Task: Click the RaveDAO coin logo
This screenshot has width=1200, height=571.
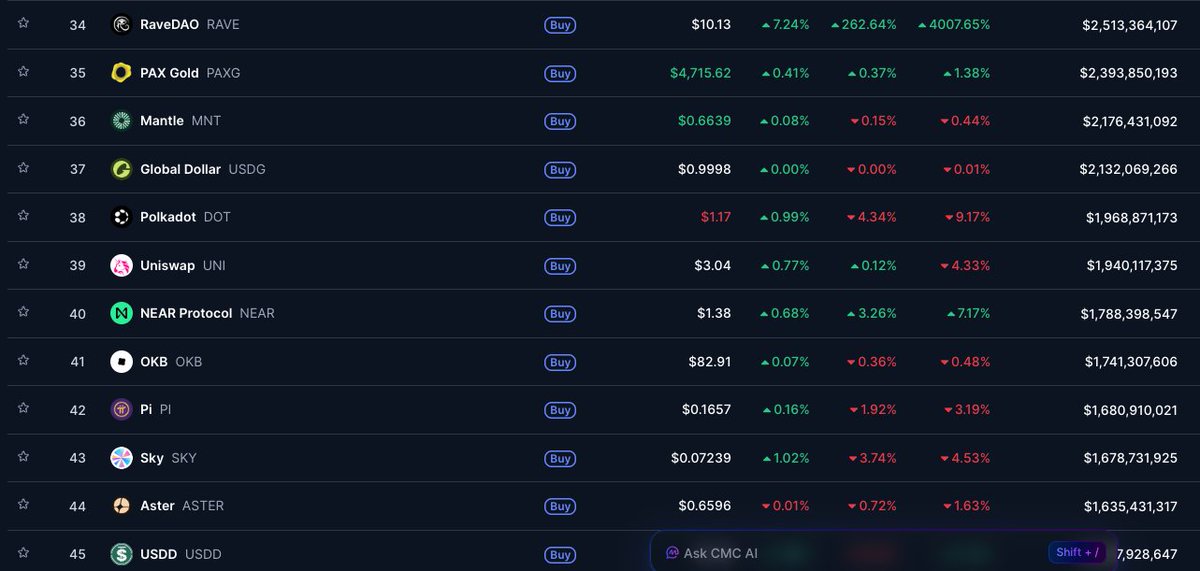Action: tap(121, 24)
